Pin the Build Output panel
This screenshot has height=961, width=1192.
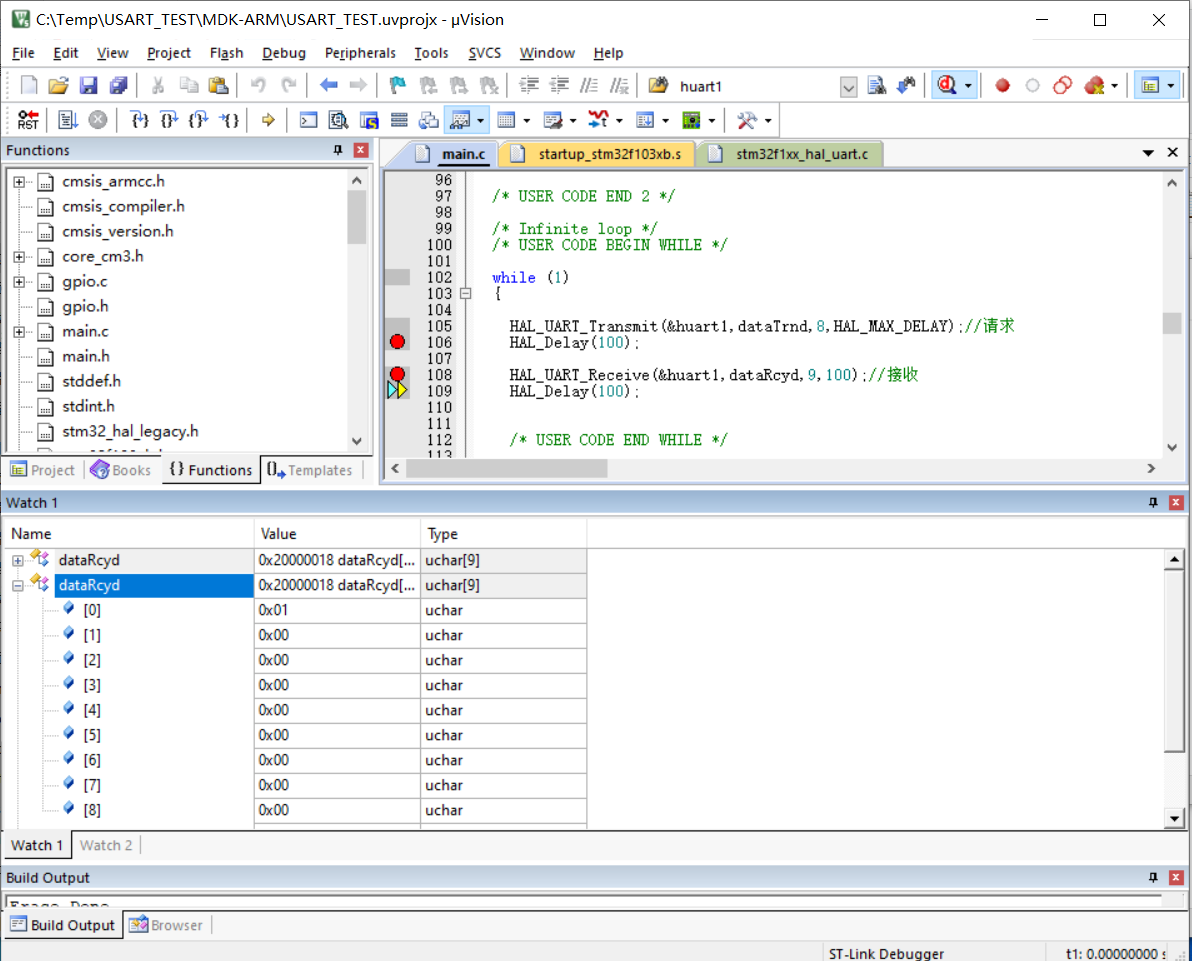pos(1153,877)
